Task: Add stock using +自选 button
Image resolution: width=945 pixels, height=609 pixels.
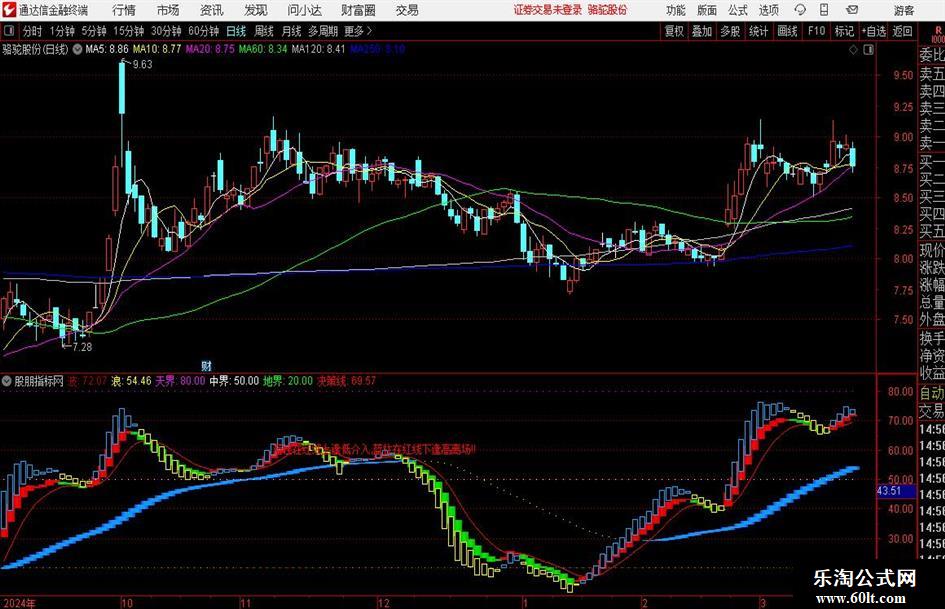Action: pos(874,31)
